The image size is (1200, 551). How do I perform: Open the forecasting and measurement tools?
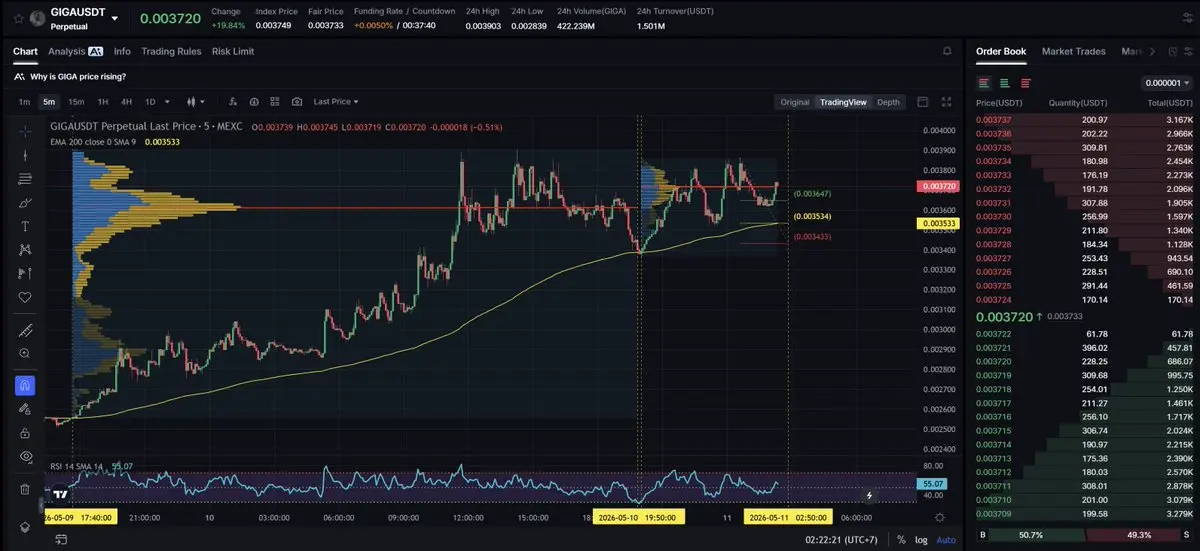pos(25,273)
